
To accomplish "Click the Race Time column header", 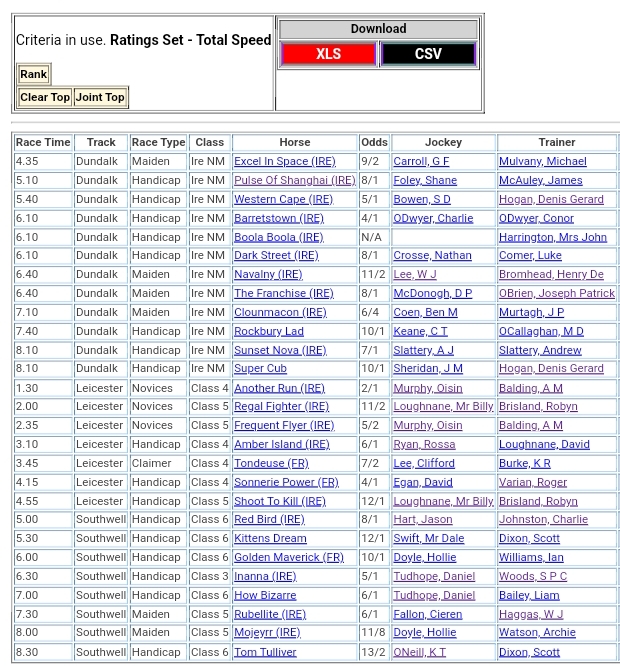I will click(43, 142).
